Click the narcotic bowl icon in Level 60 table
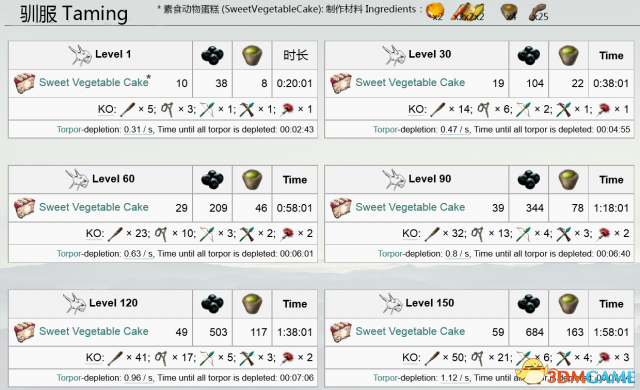Viewport: 640px width, 390px height. point(252,179)
